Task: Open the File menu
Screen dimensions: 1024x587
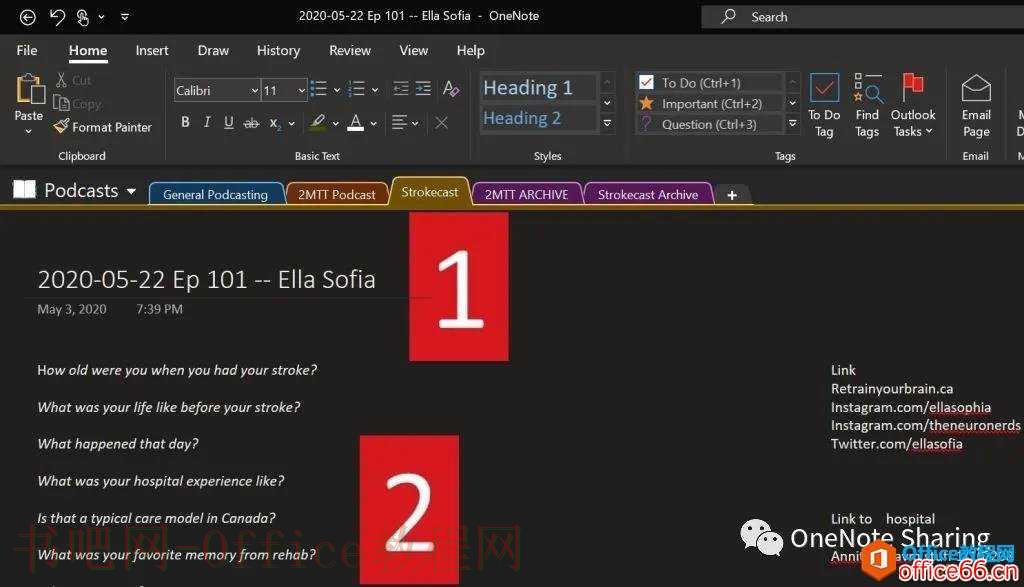Action: click(27, 50)
